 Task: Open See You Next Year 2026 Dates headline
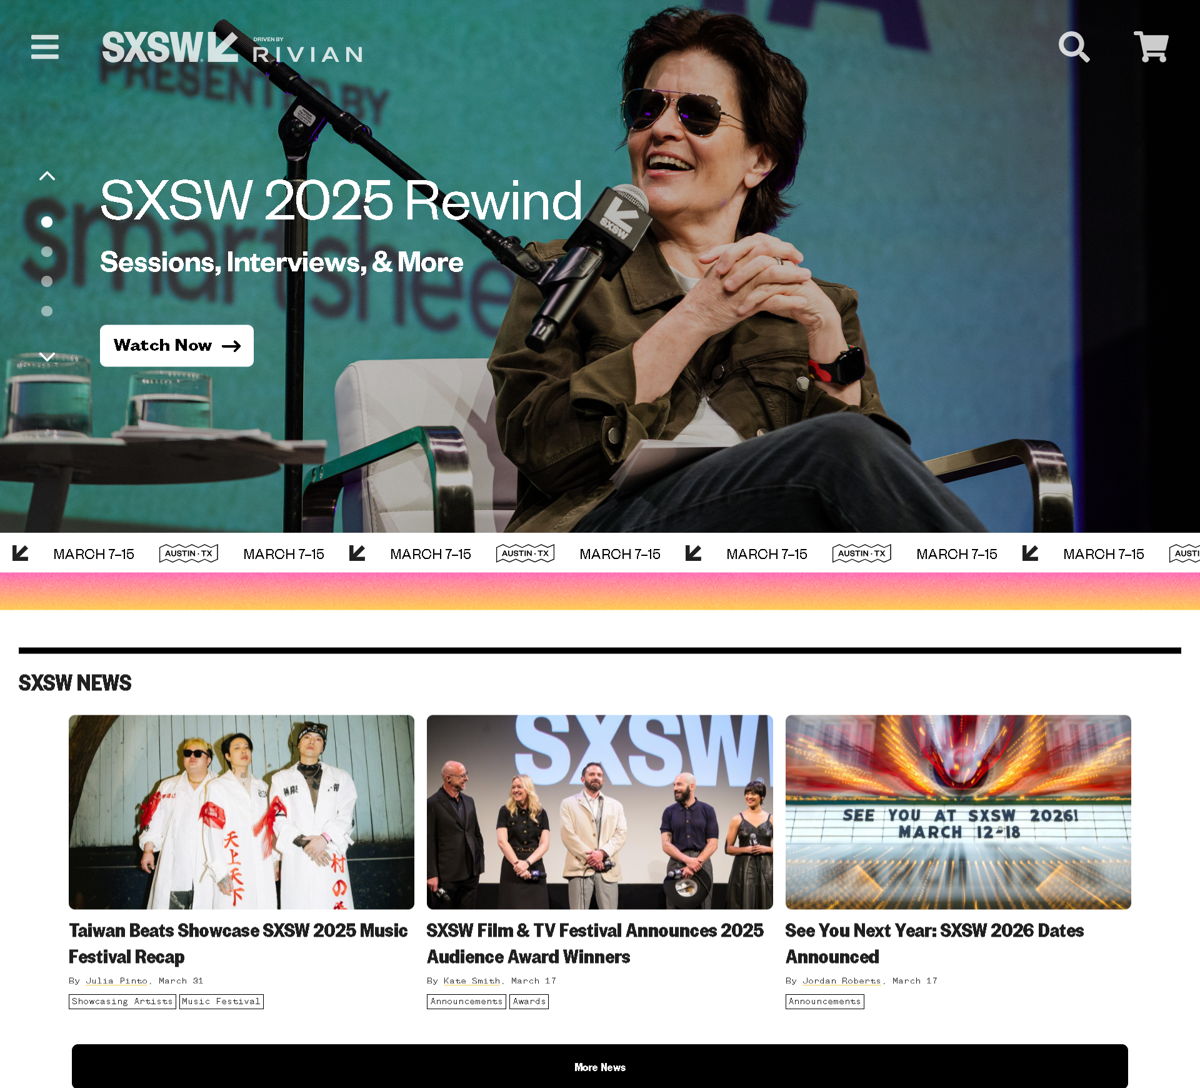click(x=935, y=943)
